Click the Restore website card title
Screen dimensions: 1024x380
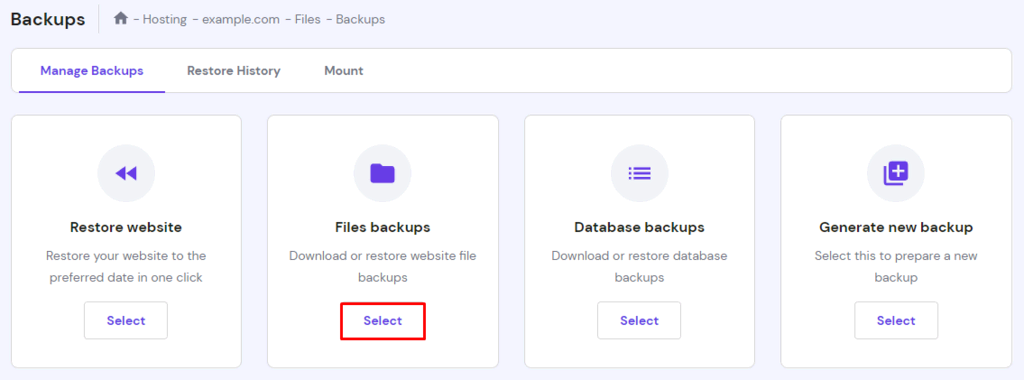coord(126,227)
